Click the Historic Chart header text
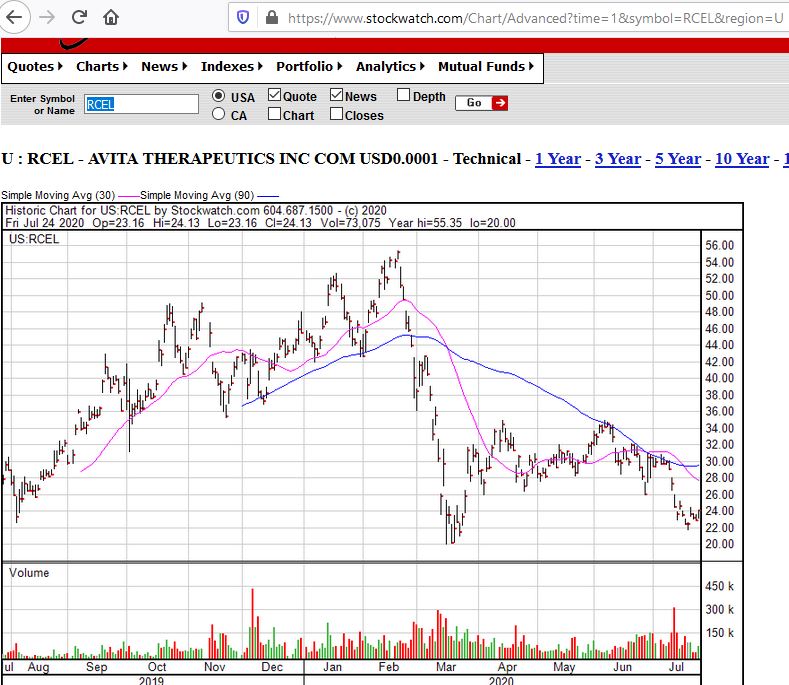Screen dimensions: 789x685 click(x=196, y=210)
